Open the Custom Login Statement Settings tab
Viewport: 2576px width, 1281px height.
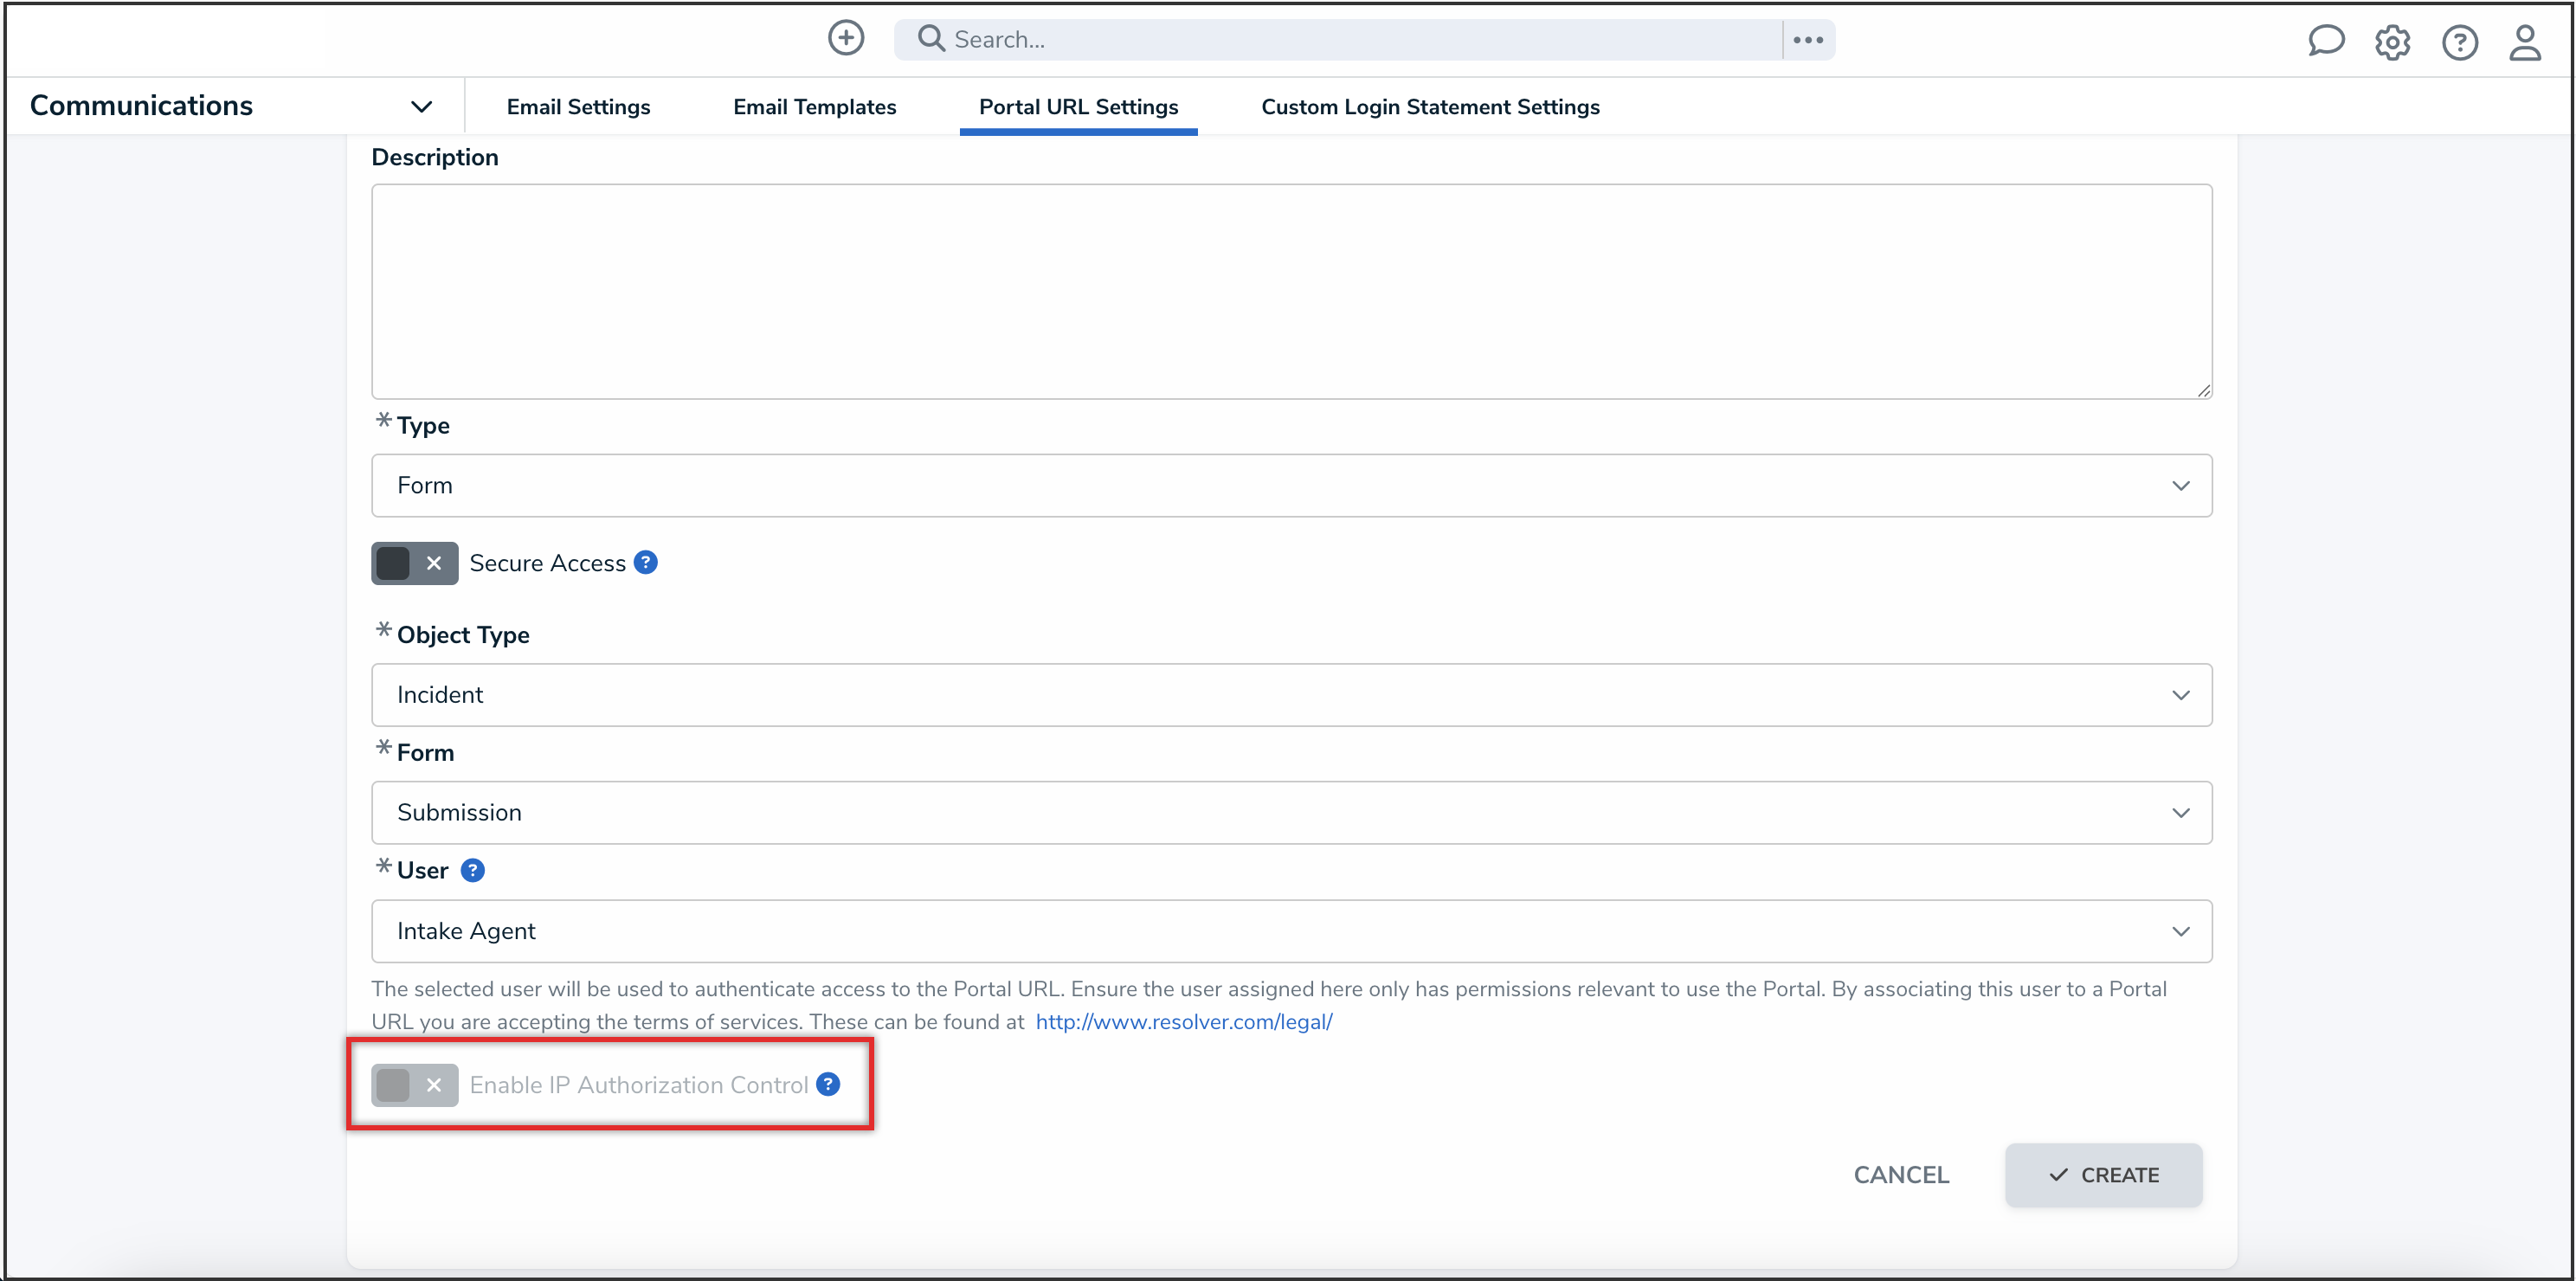coord(1430,106)
